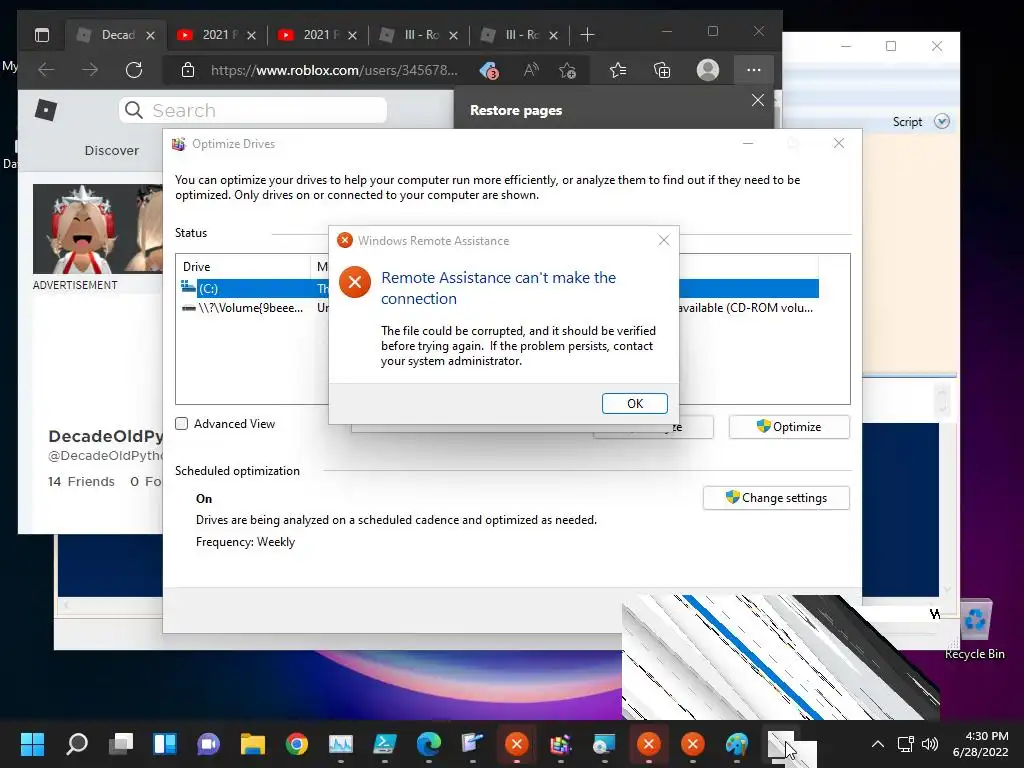Open the Edge Favorites list
Screen dimensions: 1024x768
[618, 70]
